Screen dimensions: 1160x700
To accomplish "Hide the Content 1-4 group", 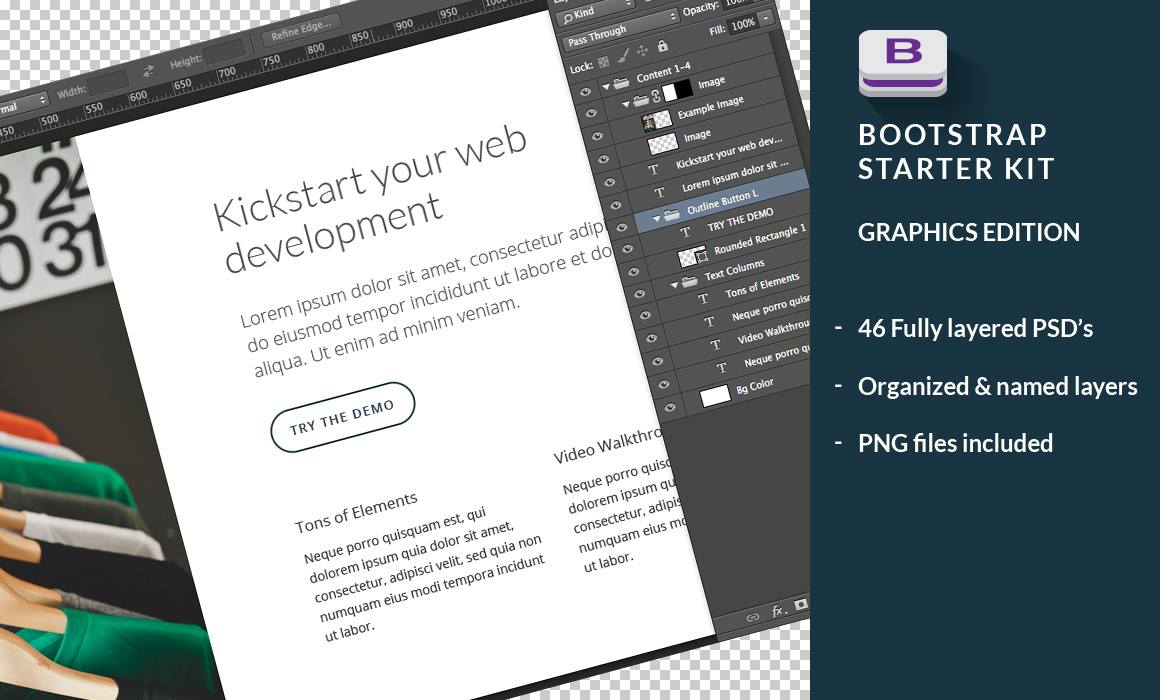I will point(585,92).
